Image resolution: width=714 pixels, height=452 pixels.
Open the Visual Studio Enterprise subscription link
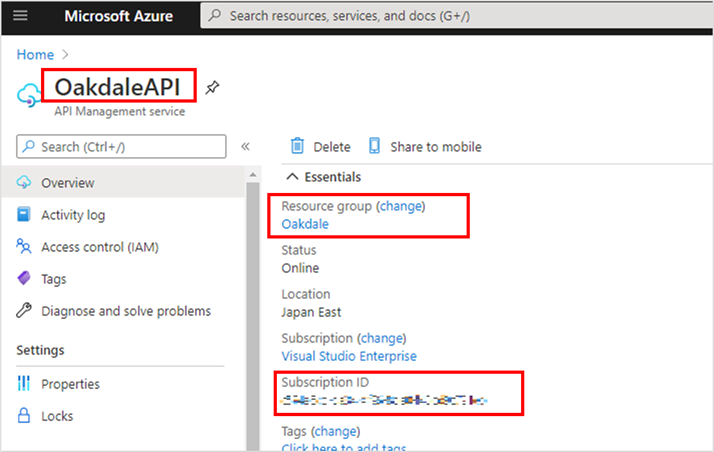coord(349,356)
